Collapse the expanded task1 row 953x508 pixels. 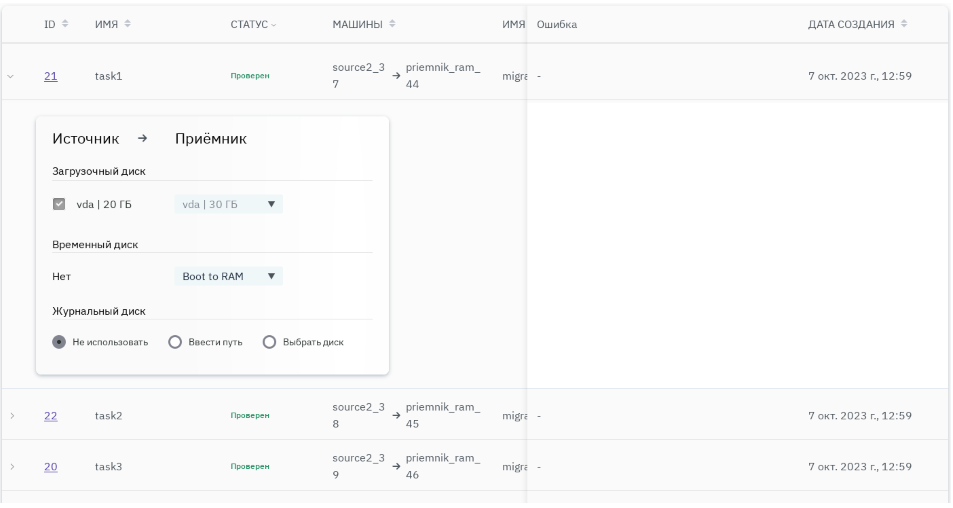tap(11, 76)
